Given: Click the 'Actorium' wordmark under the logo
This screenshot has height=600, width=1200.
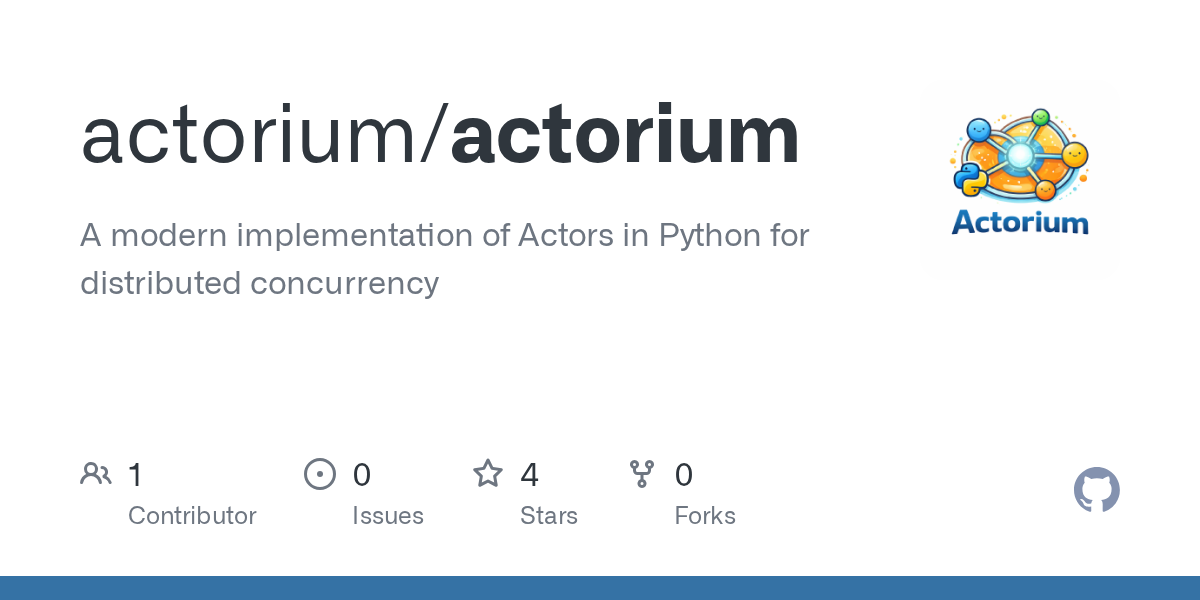Looking at the screenshot, I should 1020,220.
